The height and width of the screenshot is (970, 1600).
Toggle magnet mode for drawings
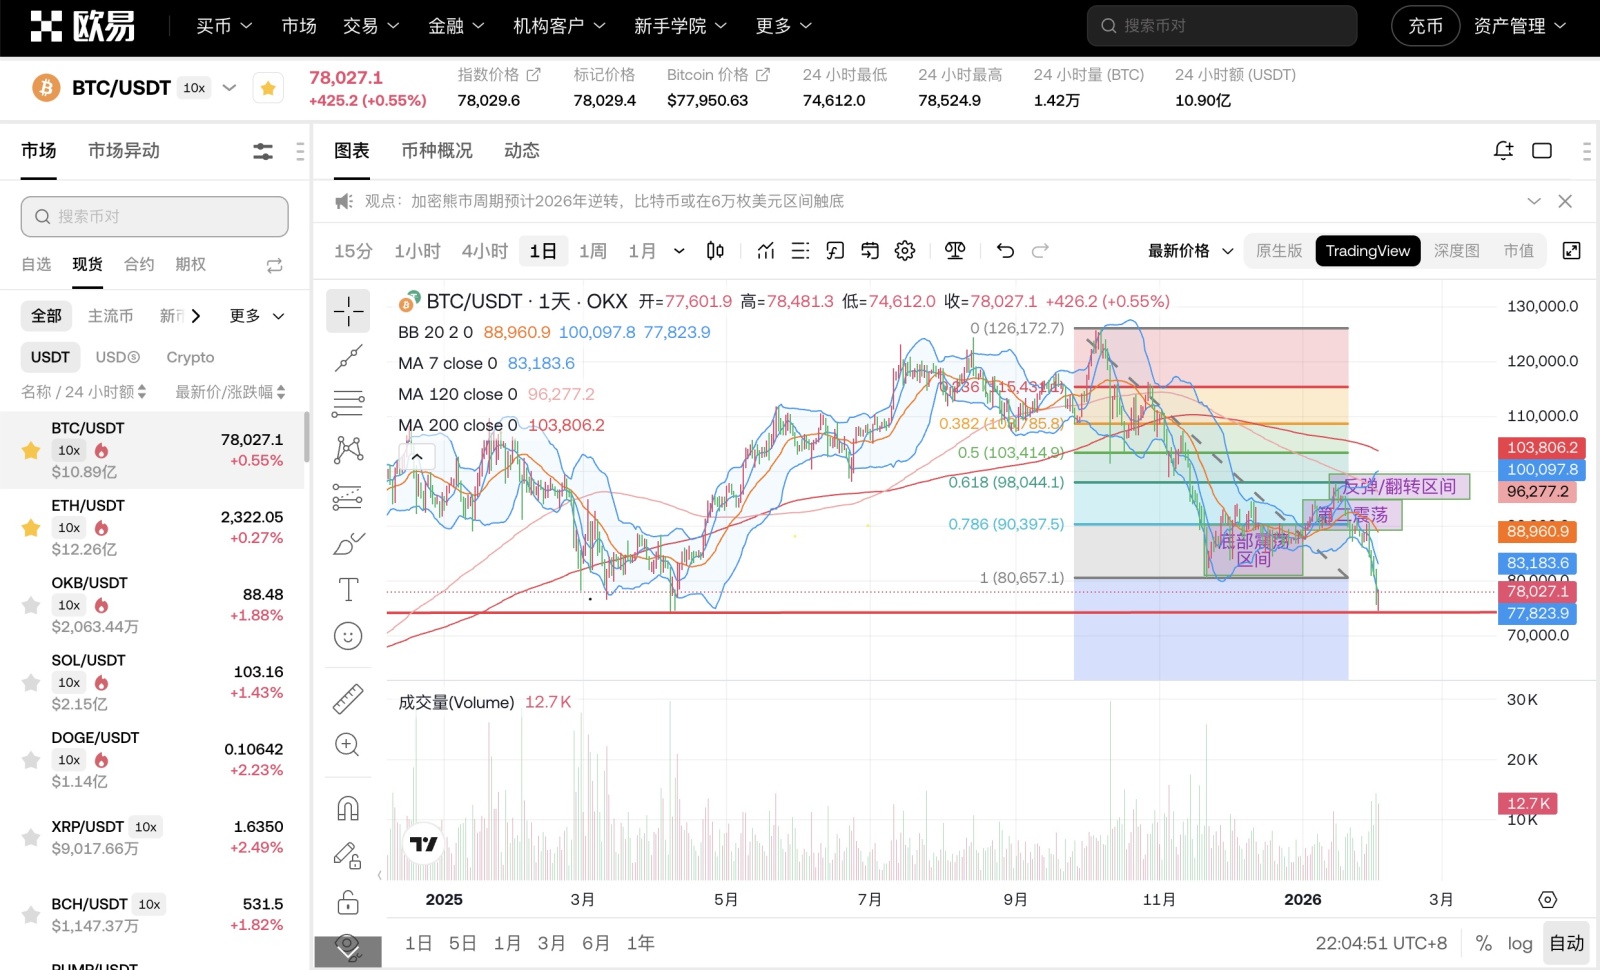coord(348,808)
